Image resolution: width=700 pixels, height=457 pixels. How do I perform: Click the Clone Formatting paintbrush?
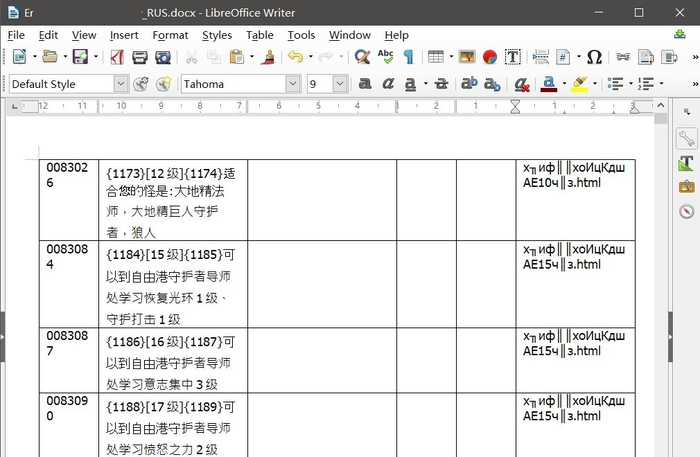[x=267, y=57]
